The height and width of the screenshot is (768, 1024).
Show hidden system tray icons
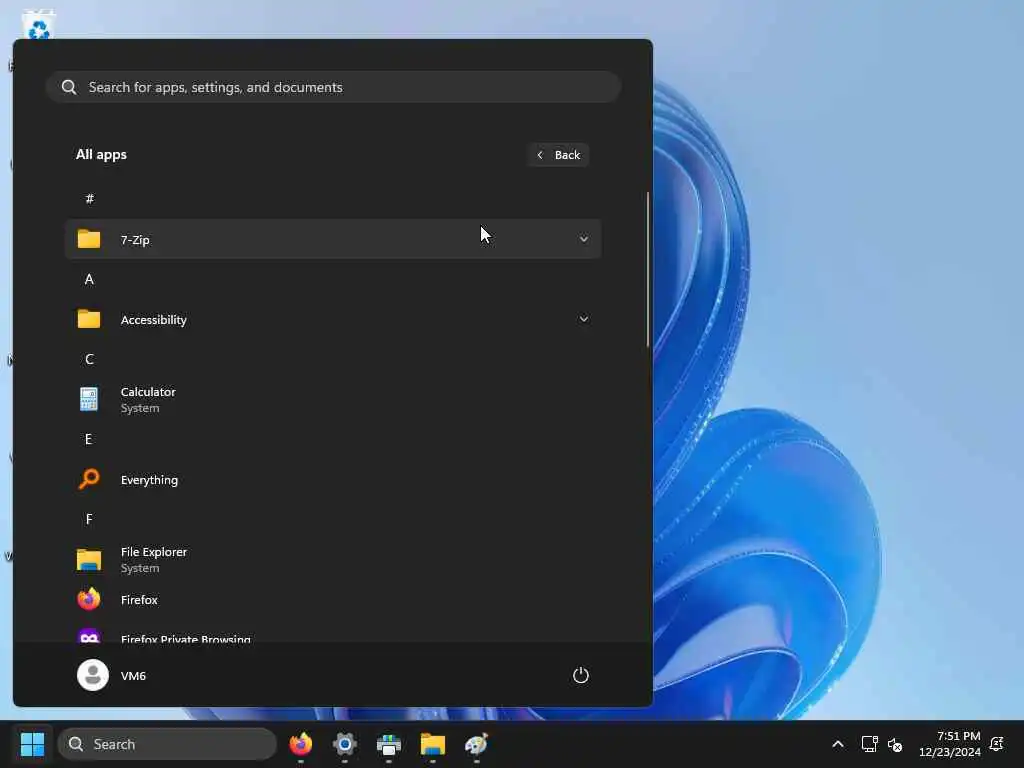tap(838, 744)
